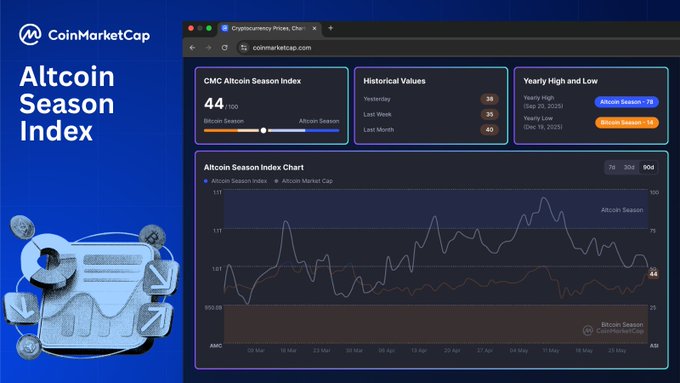Click the browser forward arrow
Screen dimensions: 680x383
tap(209, 48)
